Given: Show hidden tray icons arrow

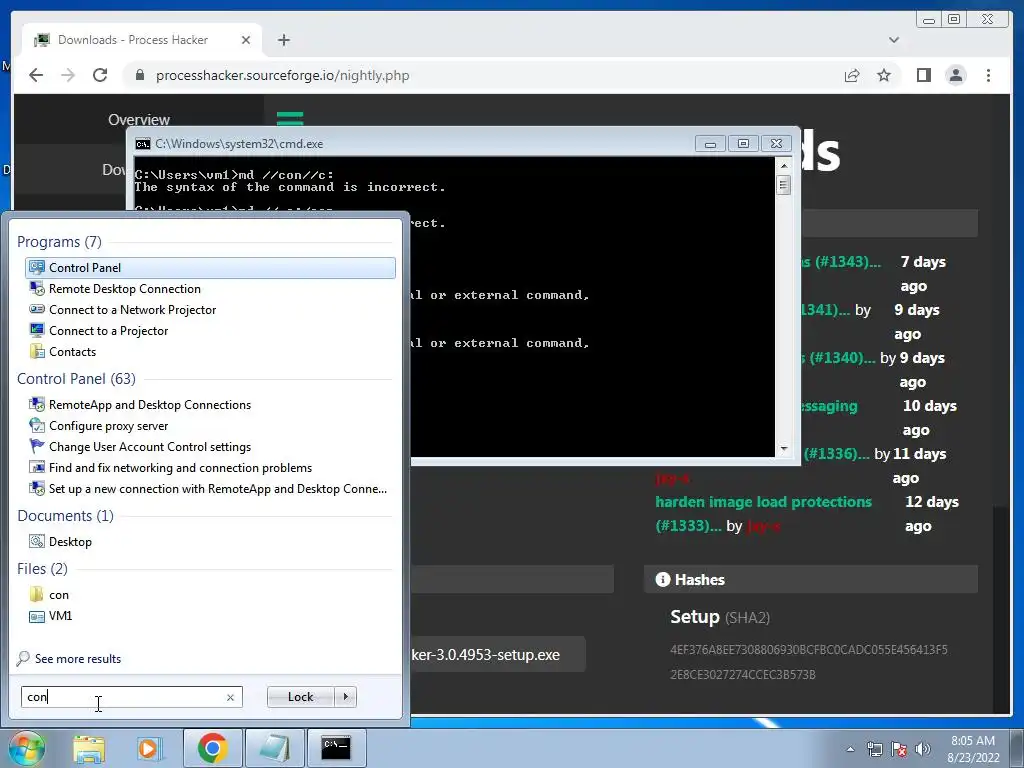Looking at the screenshot, I should click(x=850, y=749).
